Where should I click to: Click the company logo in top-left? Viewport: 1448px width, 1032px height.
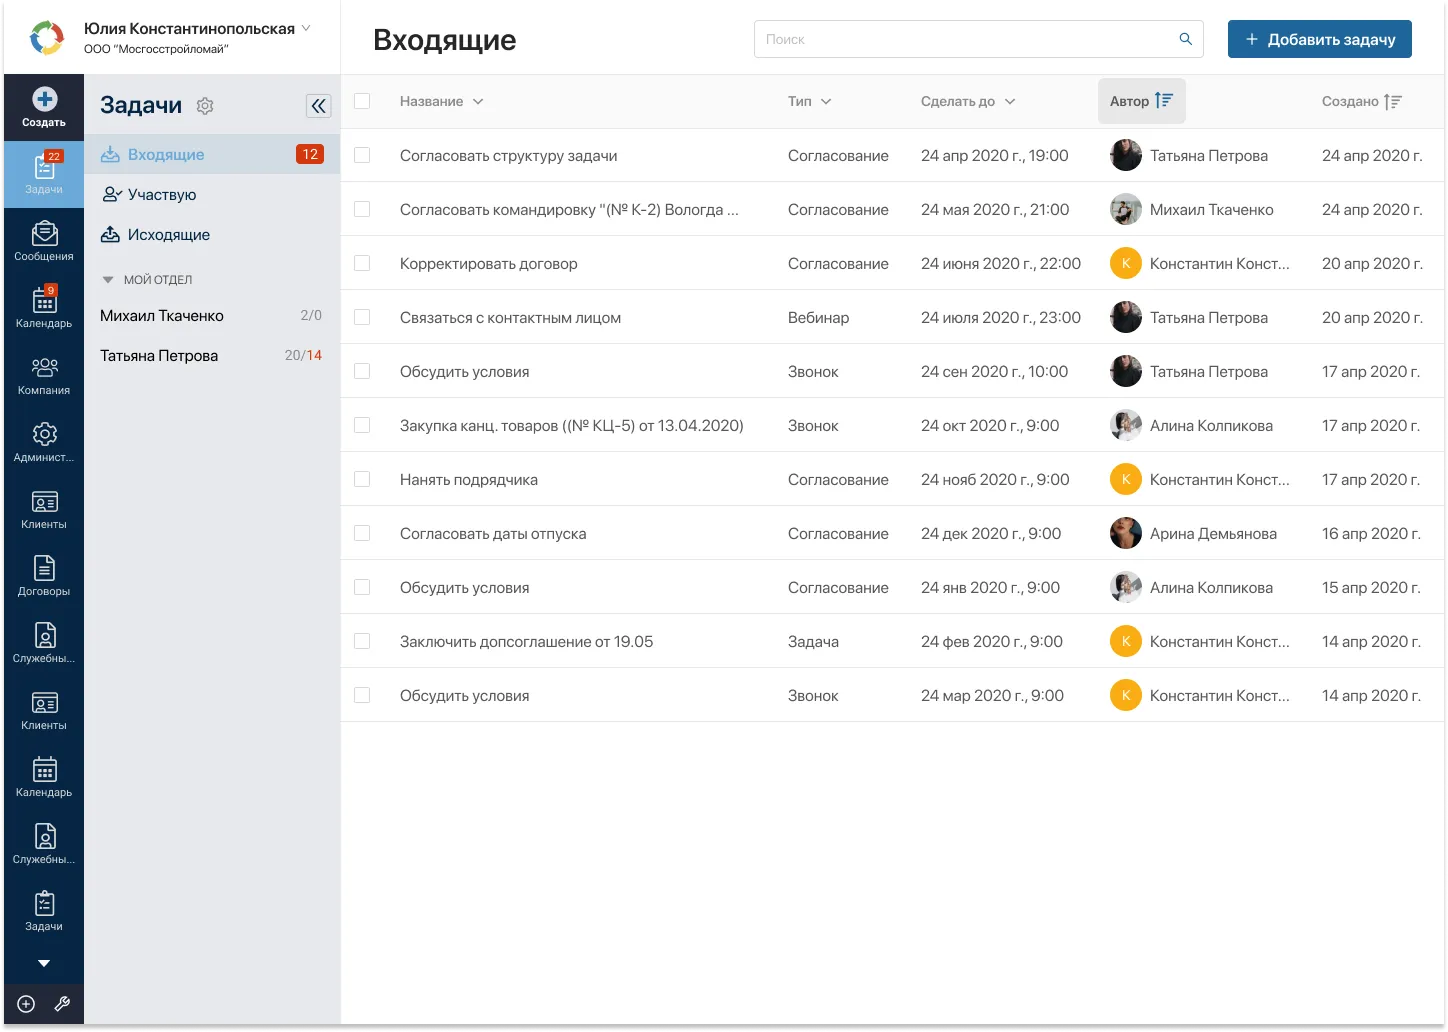(46, 38)
